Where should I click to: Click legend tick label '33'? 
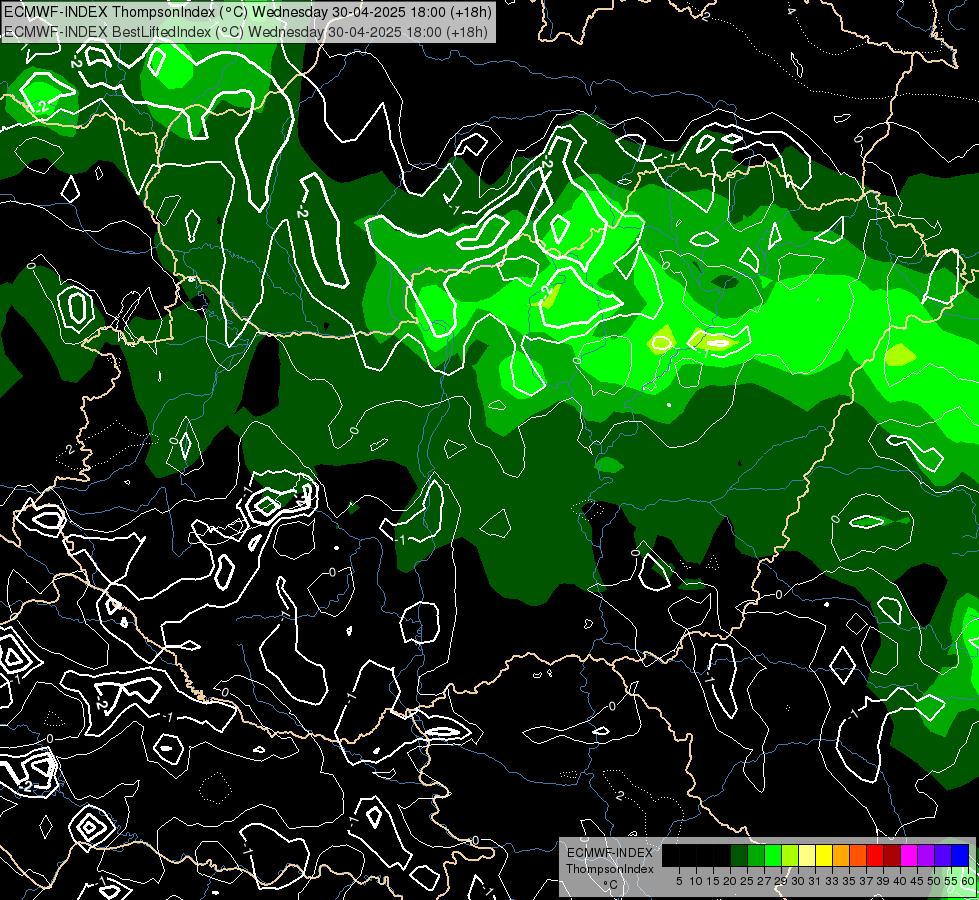pyautogui.click(x=832, y=881)
